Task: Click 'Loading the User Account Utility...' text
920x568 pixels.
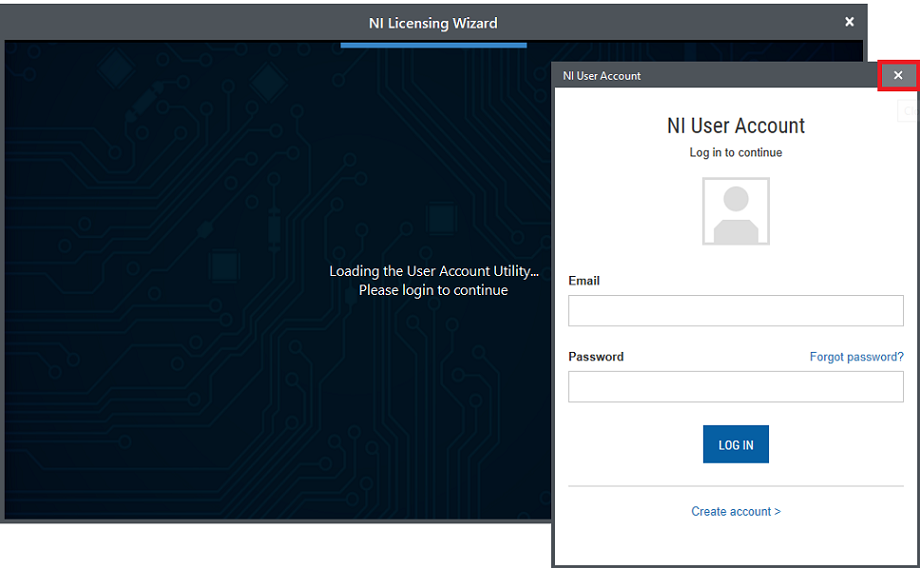Action: 434,271
